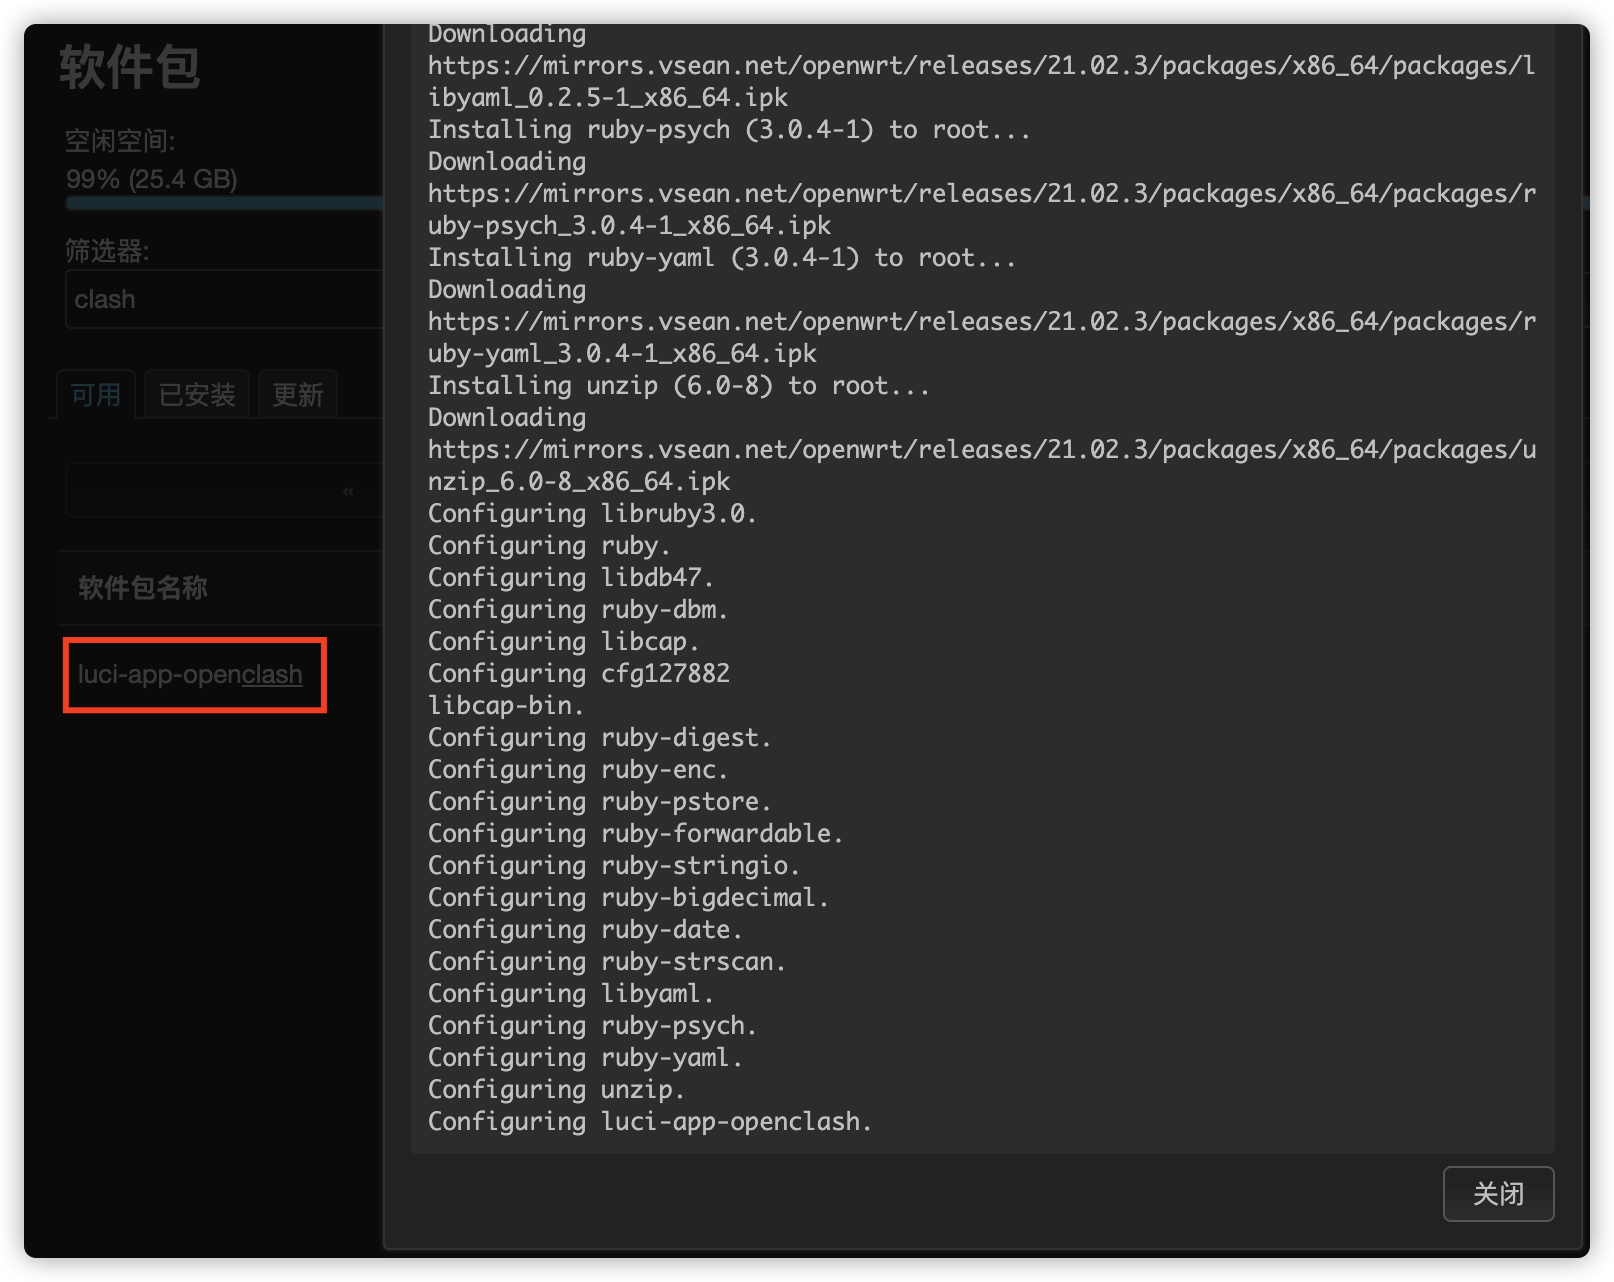Select the line 'Configuring ruby-psych.'
This screenshot has height=1282, width=1614.
tap(592, 1025)
